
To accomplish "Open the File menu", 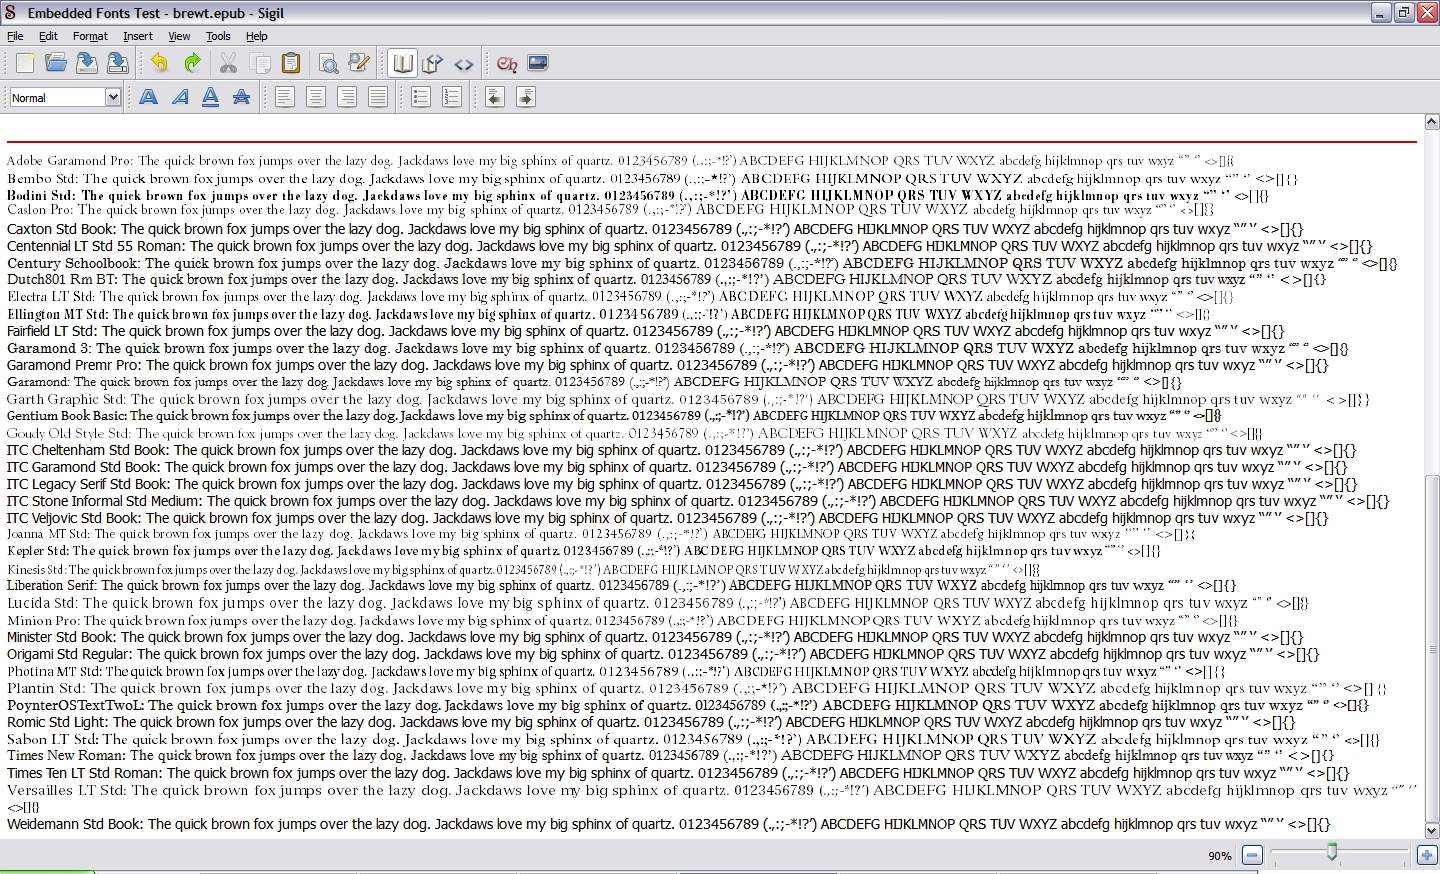I will [x=15, y=36].
